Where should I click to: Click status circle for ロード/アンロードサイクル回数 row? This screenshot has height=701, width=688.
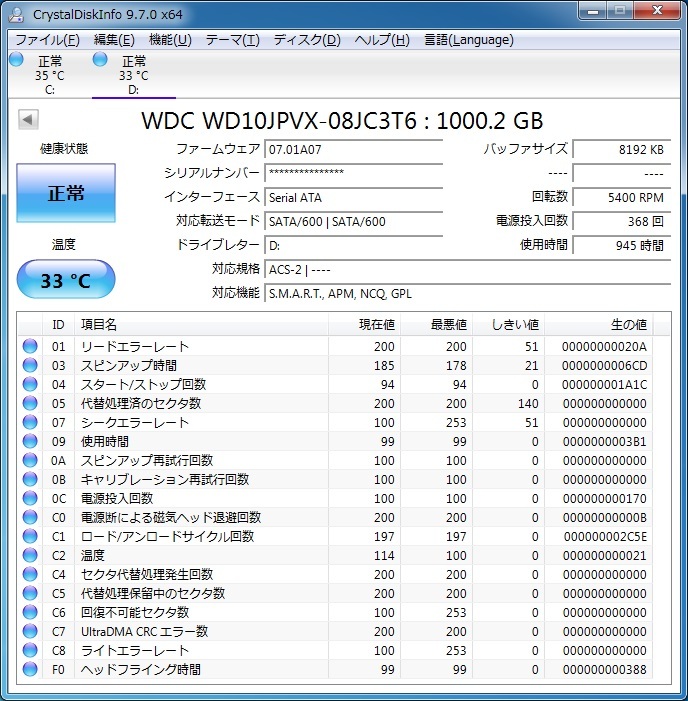[x=30, y=536]
